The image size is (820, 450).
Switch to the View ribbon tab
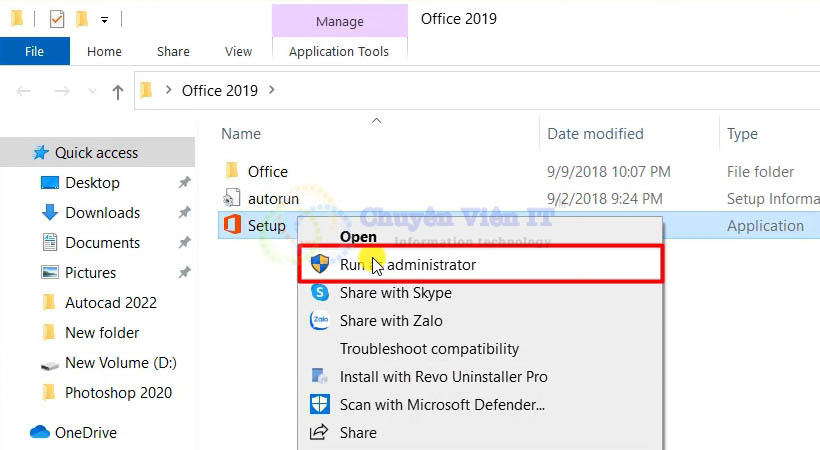(239, 51)
